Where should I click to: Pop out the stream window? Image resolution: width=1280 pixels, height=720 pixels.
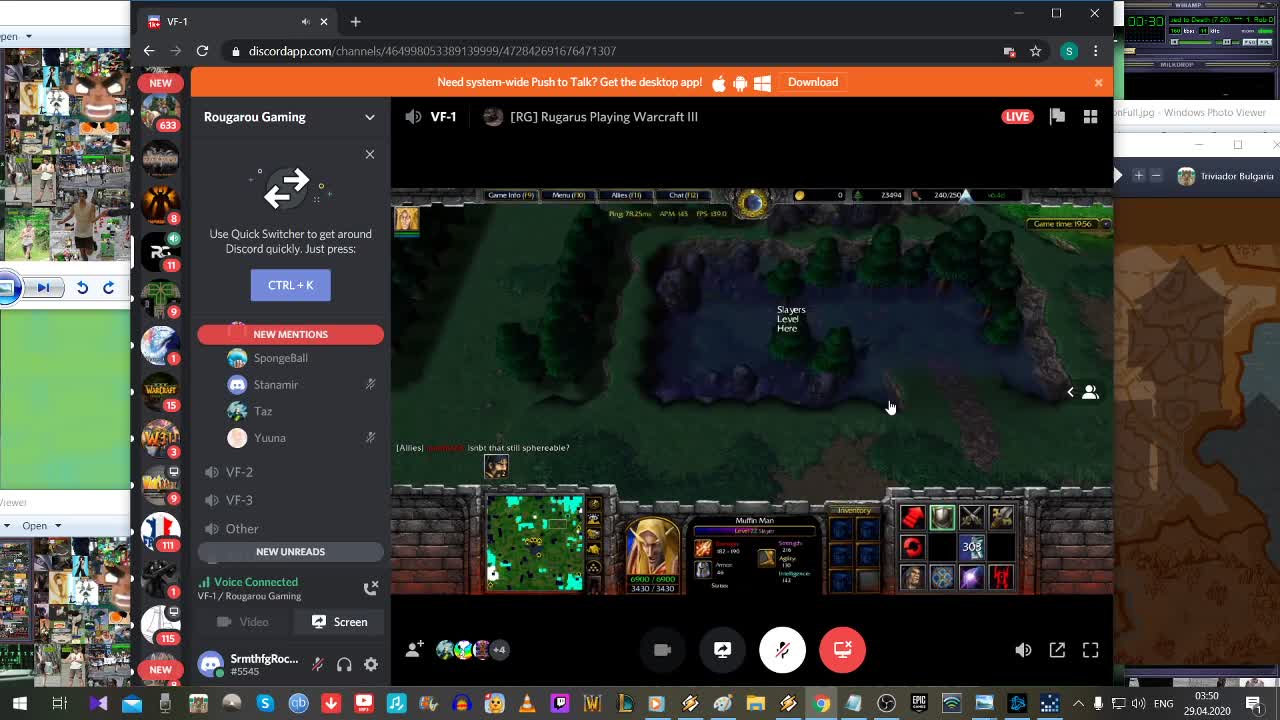[x=1057, y=650]
